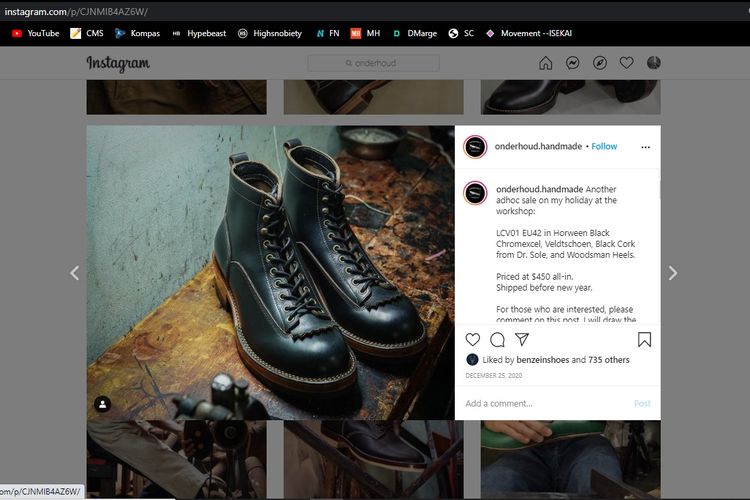This screenshot has height=500, width=750.
Task: Click the Instagram home icon
Action: point(545,63)
